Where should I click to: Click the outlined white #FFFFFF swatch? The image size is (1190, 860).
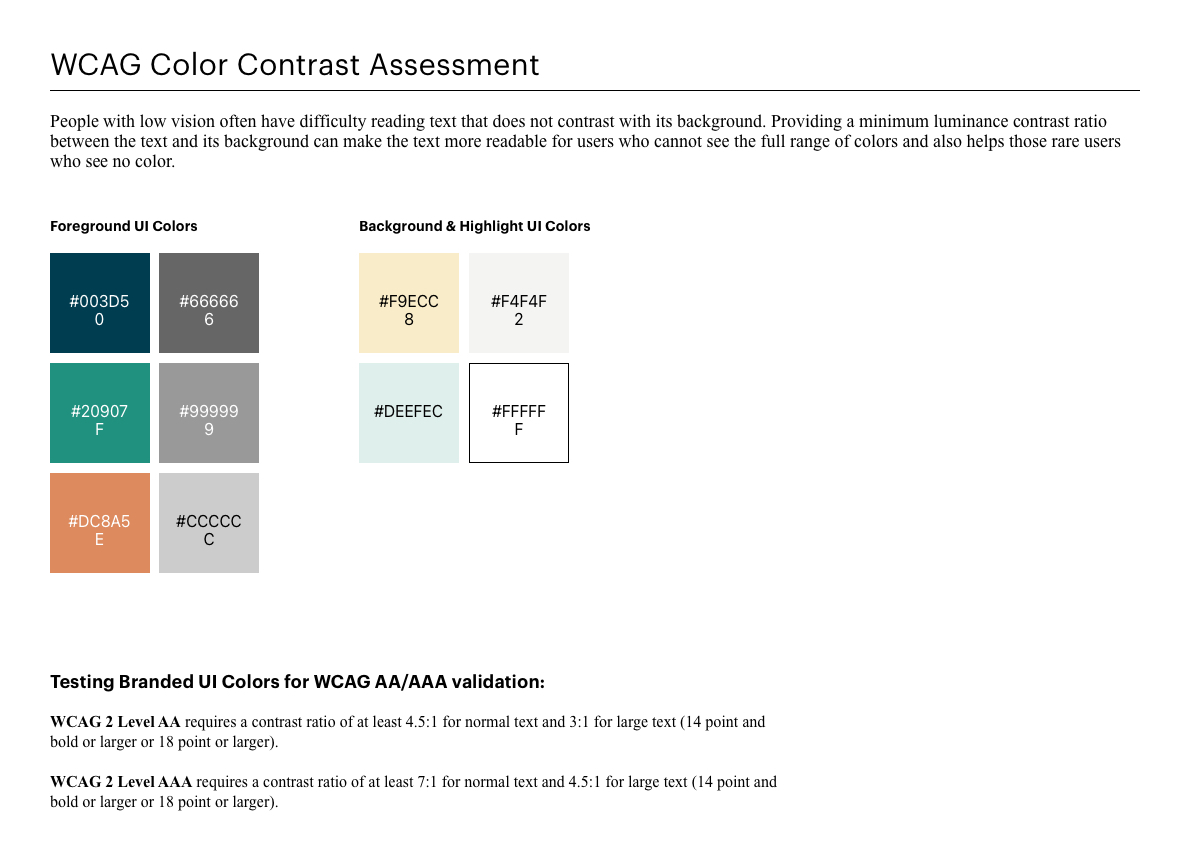518,413
